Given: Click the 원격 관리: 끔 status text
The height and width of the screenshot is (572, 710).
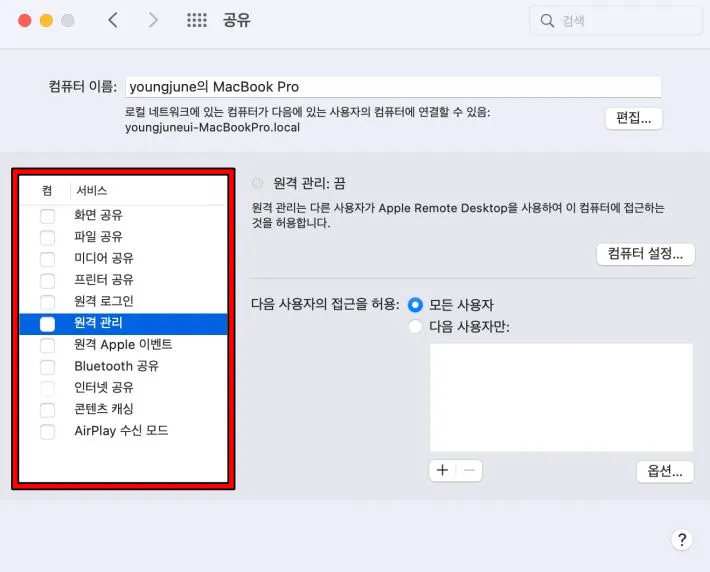Looking at the screenshot, I should 309,183.
